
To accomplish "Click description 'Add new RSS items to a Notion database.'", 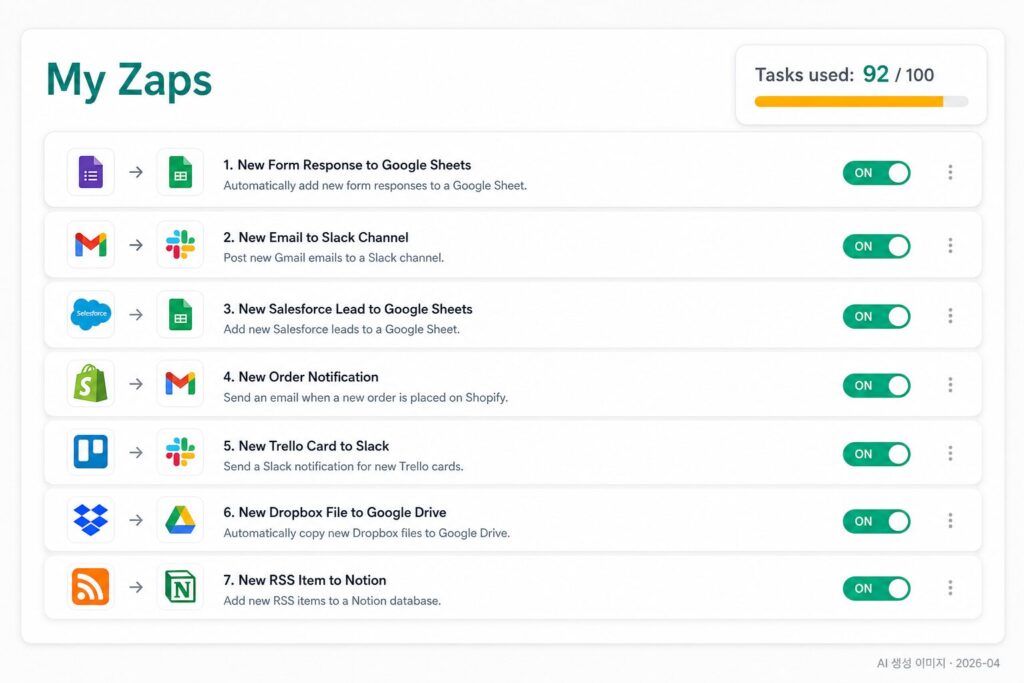I will point(332,601).
